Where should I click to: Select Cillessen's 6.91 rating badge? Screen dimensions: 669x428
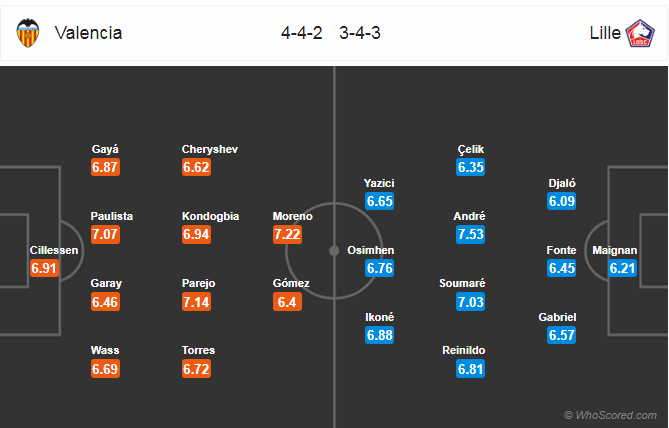pos(44,268)
